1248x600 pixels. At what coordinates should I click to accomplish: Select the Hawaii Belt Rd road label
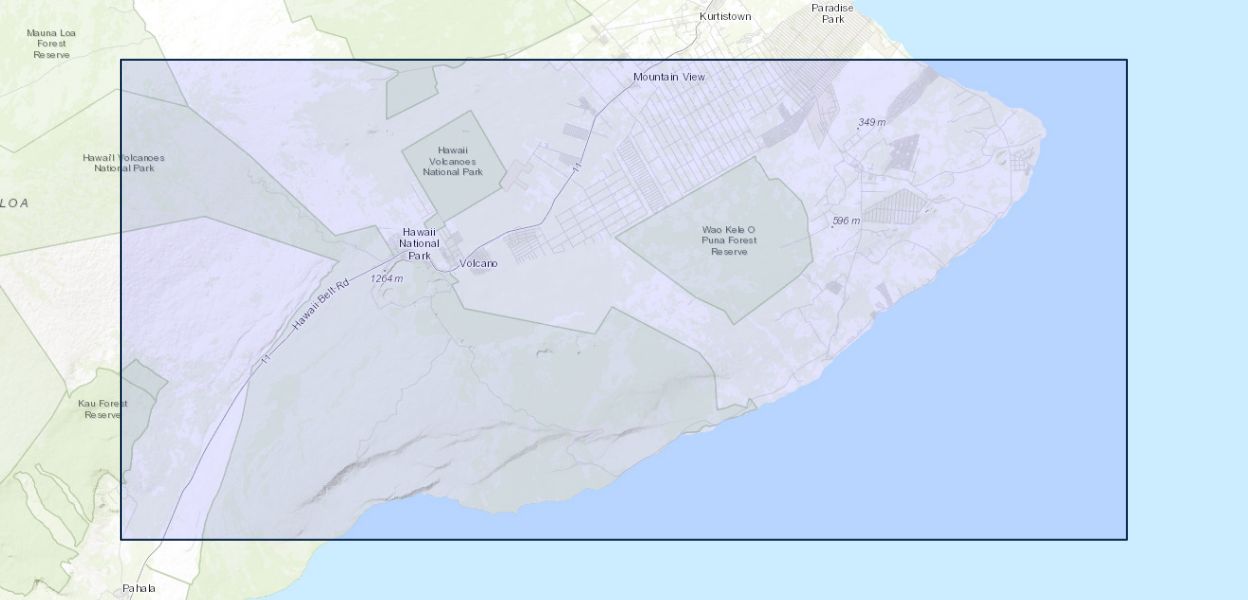coord(320,306)
